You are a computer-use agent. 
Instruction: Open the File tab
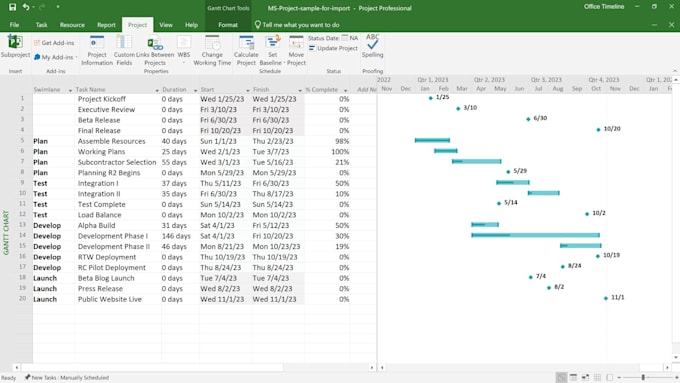14,25
